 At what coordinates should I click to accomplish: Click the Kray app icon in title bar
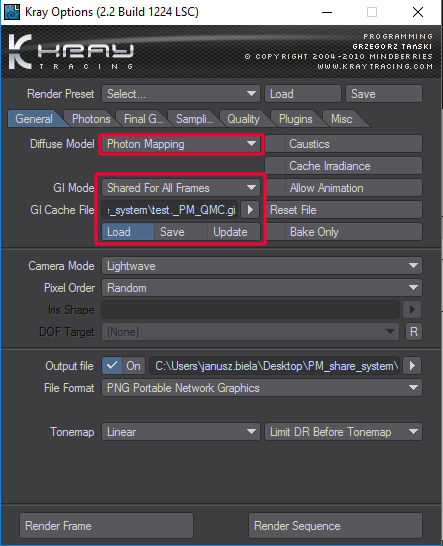click(x=12, y=12)
